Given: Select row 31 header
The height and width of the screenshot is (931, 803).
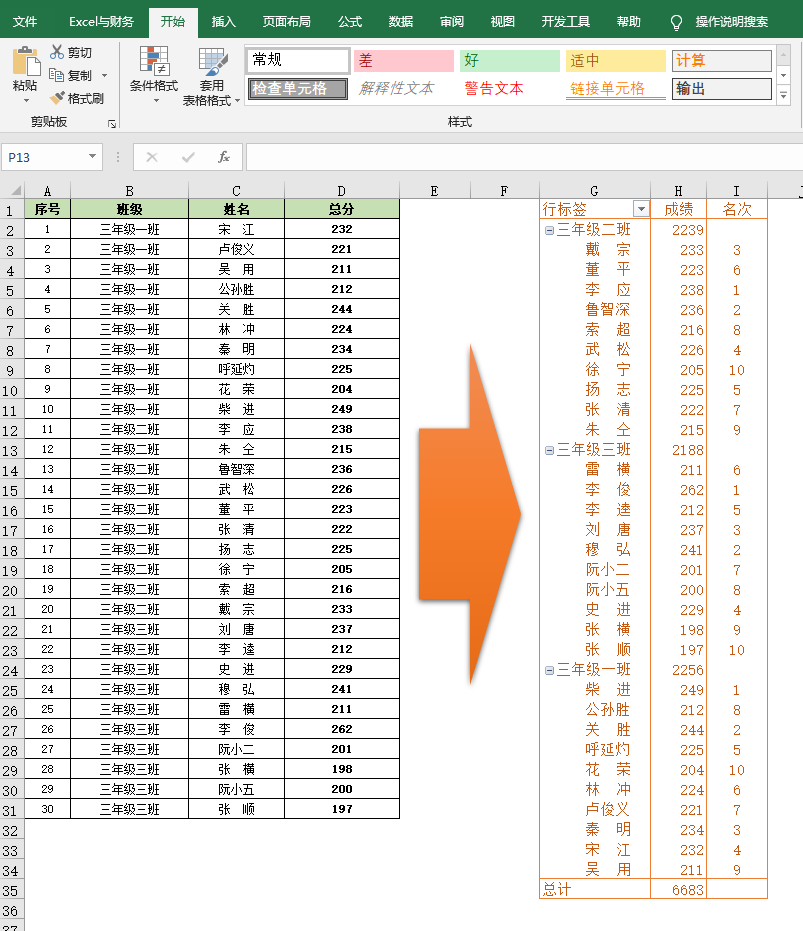Looking at the screenshot, I should coord(11,810).
